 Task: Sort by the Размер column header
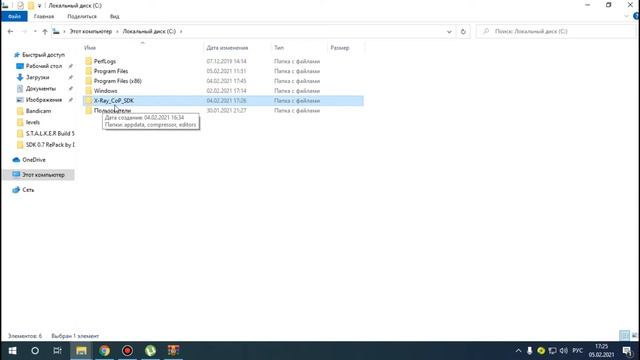pos(340,48)
